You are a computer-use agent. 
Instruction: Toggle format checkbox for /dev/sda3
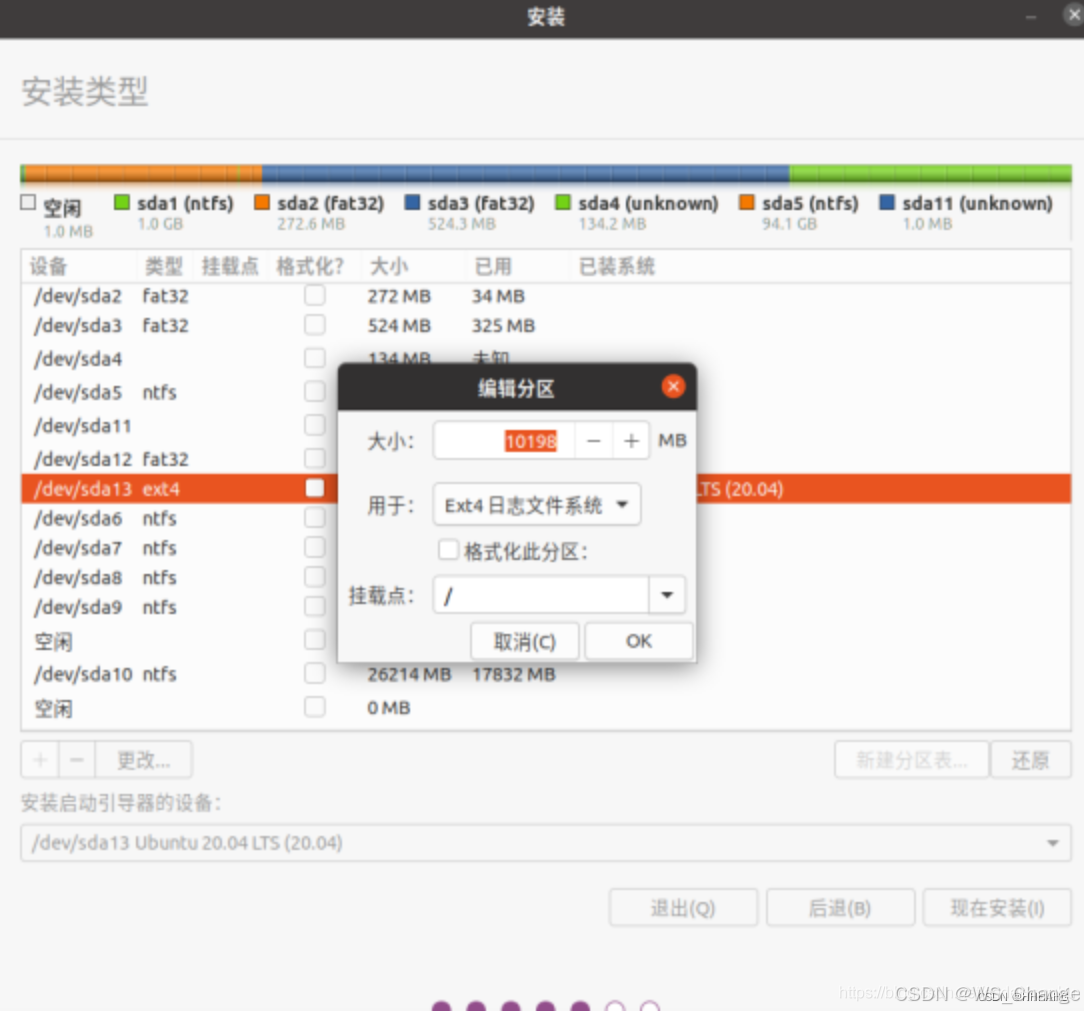click(315, 325)
